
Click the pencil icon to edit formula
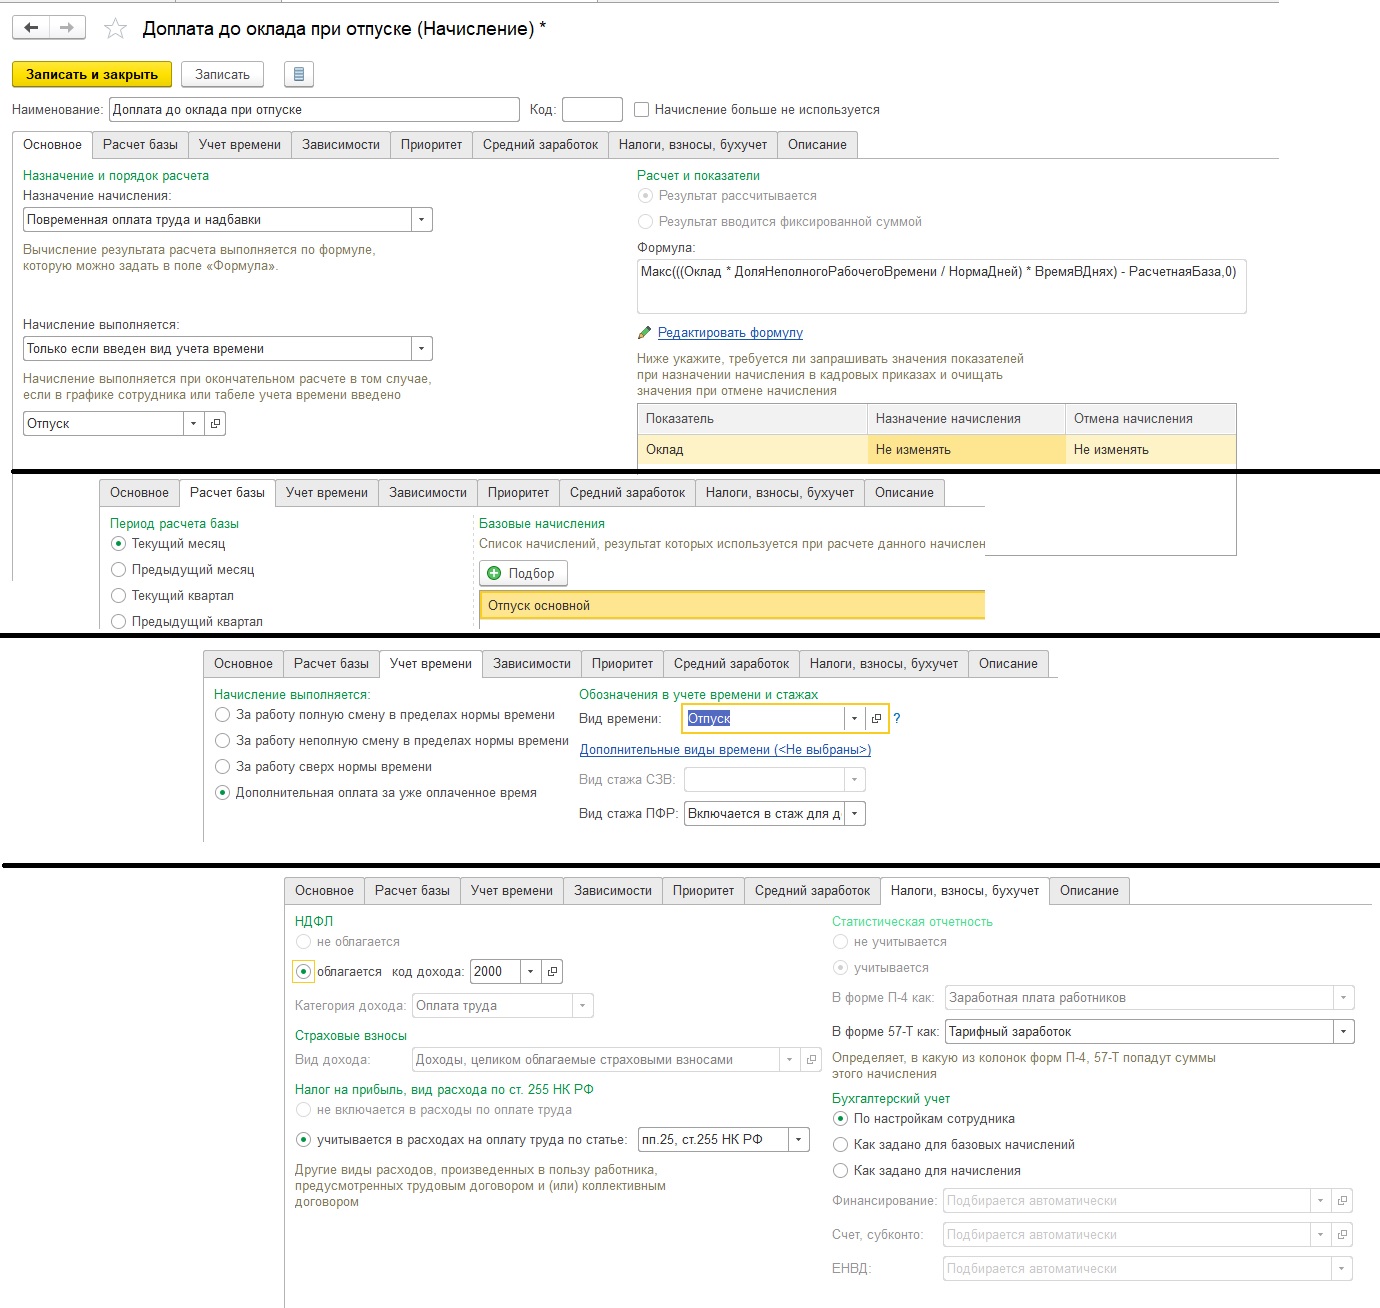pos(645,333)
